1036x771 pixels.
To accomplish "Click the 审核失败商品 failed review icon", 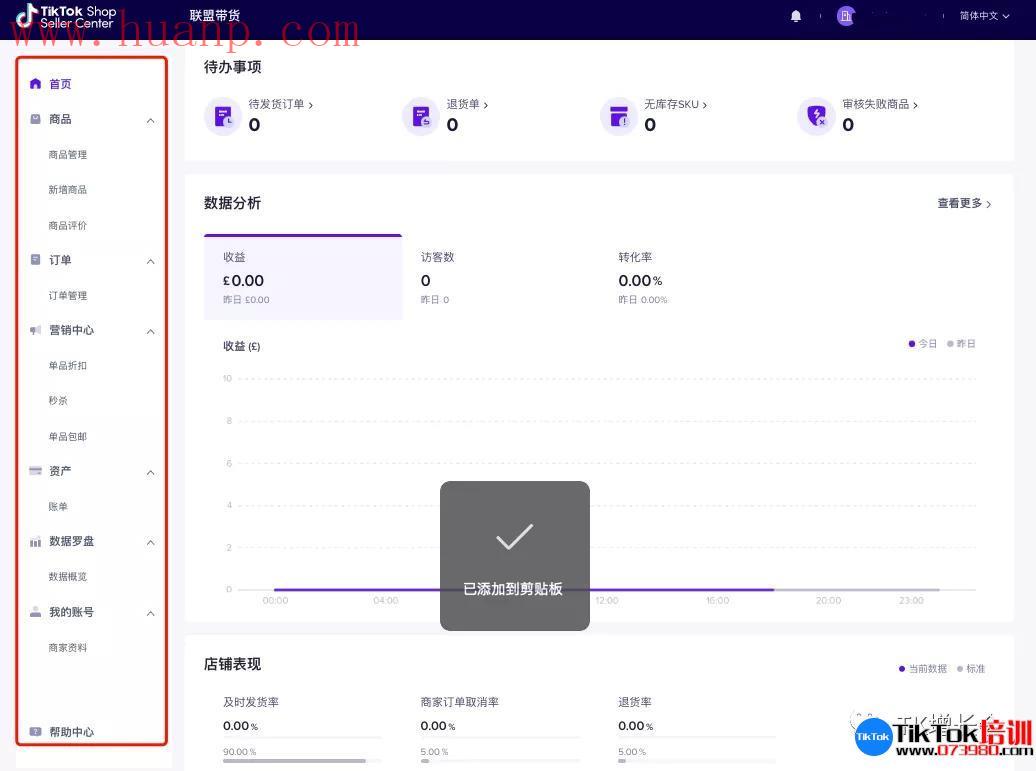I will tap(817, 116).
